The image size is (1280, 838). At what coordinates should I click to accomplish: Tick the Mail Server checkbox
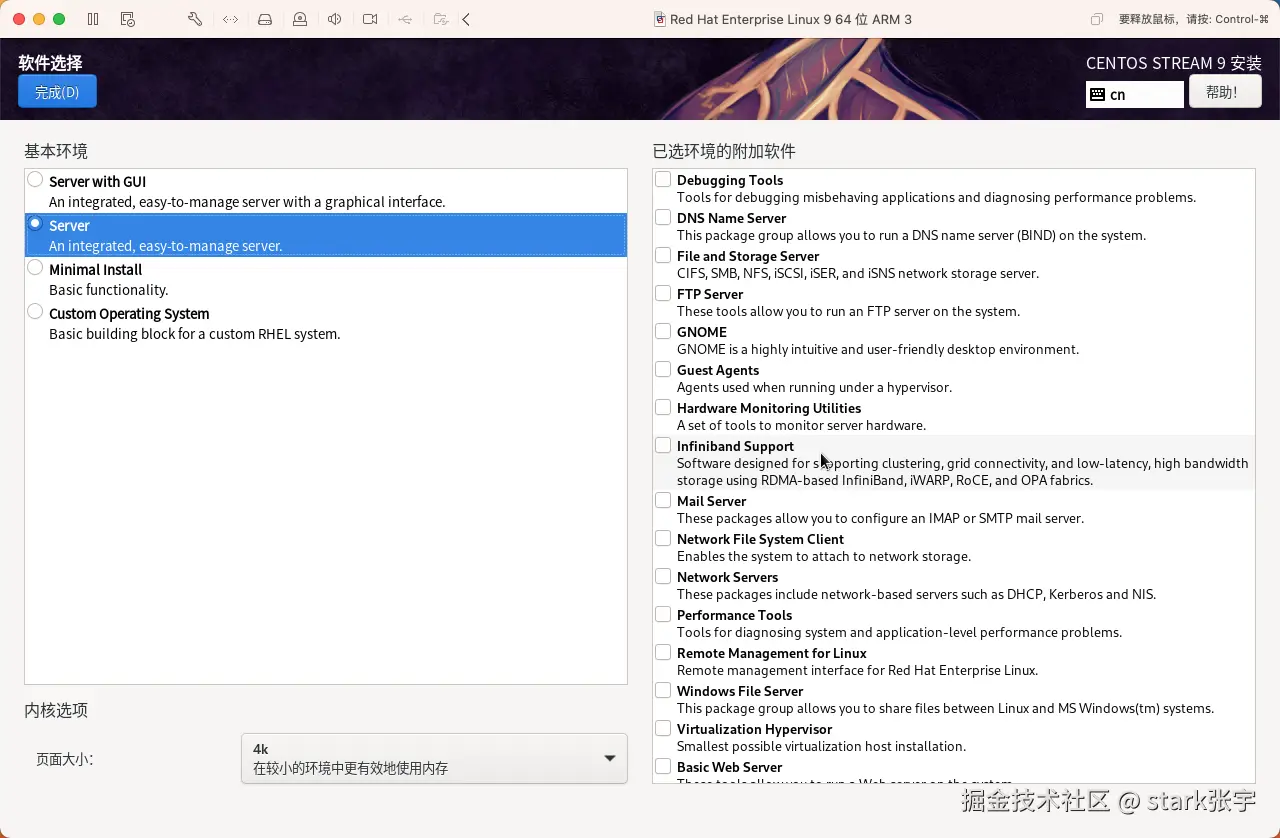(663, 500)
